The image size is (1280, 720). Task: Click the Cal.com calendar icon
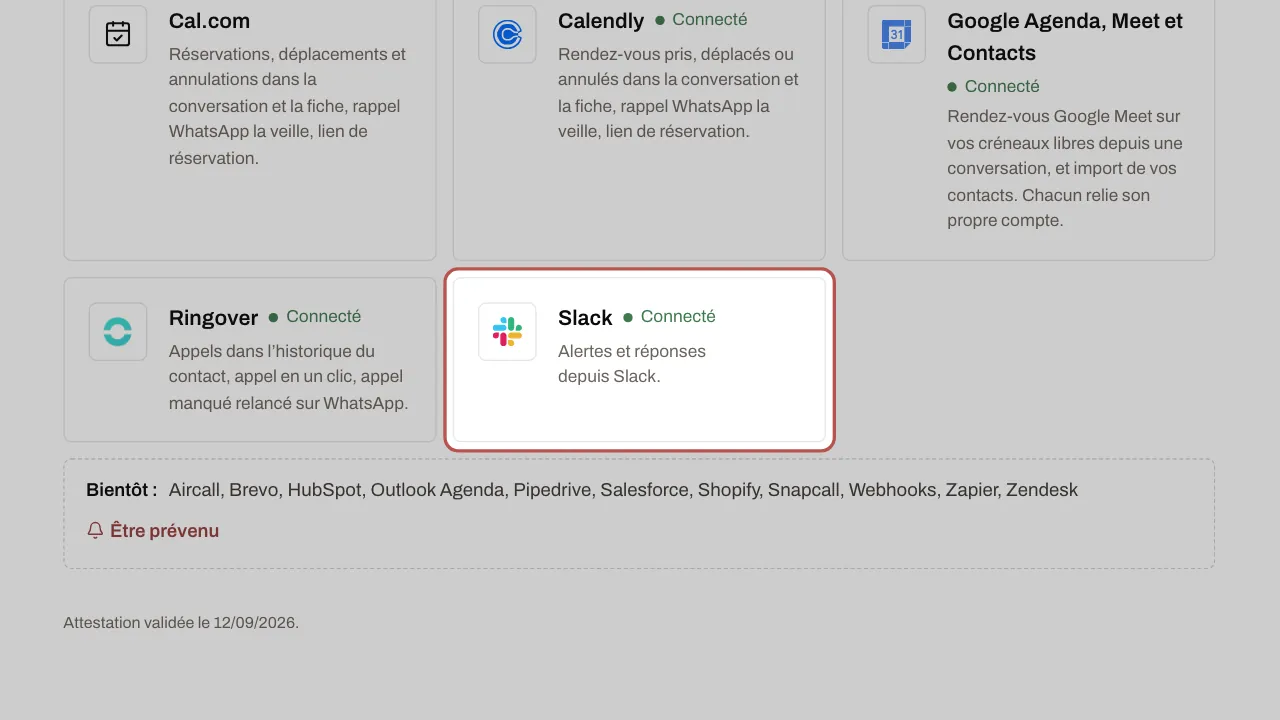coord(118,34)
